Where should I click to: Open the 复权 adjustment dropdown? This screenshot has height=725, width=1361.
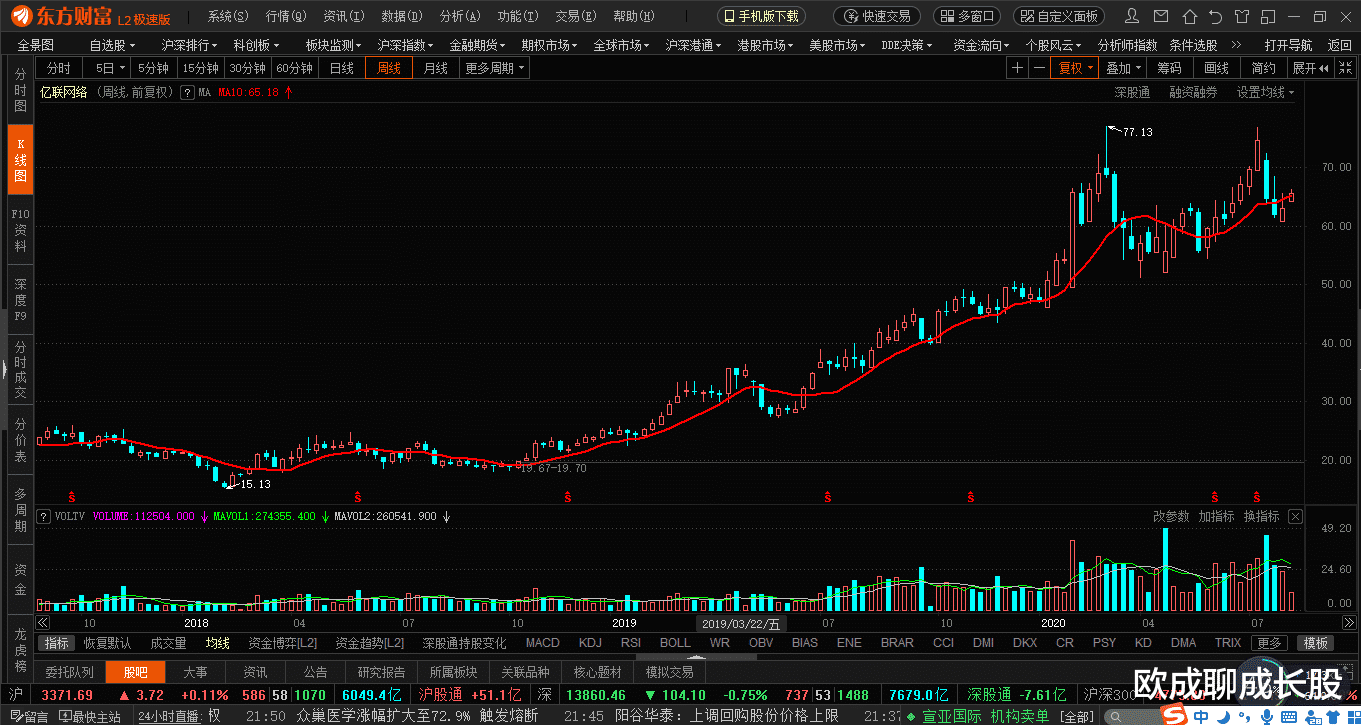click(1076, 68)
